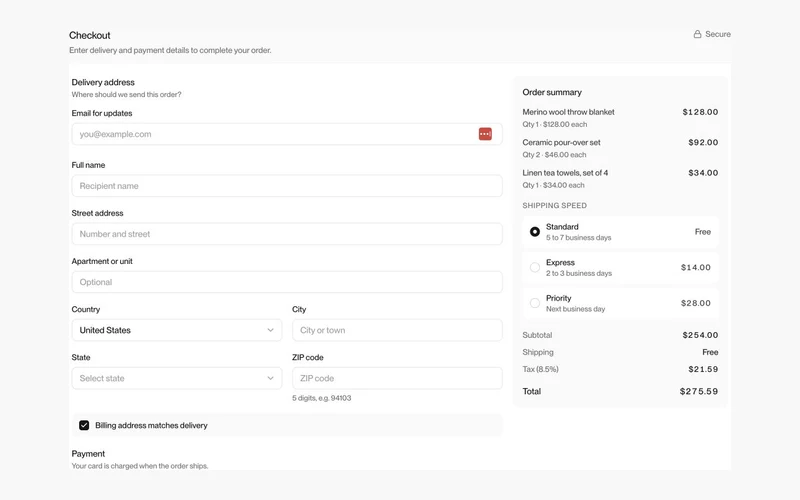Click the Ceramic pour-over set item
The image size is (800, 500).
(x=561, y=142)
